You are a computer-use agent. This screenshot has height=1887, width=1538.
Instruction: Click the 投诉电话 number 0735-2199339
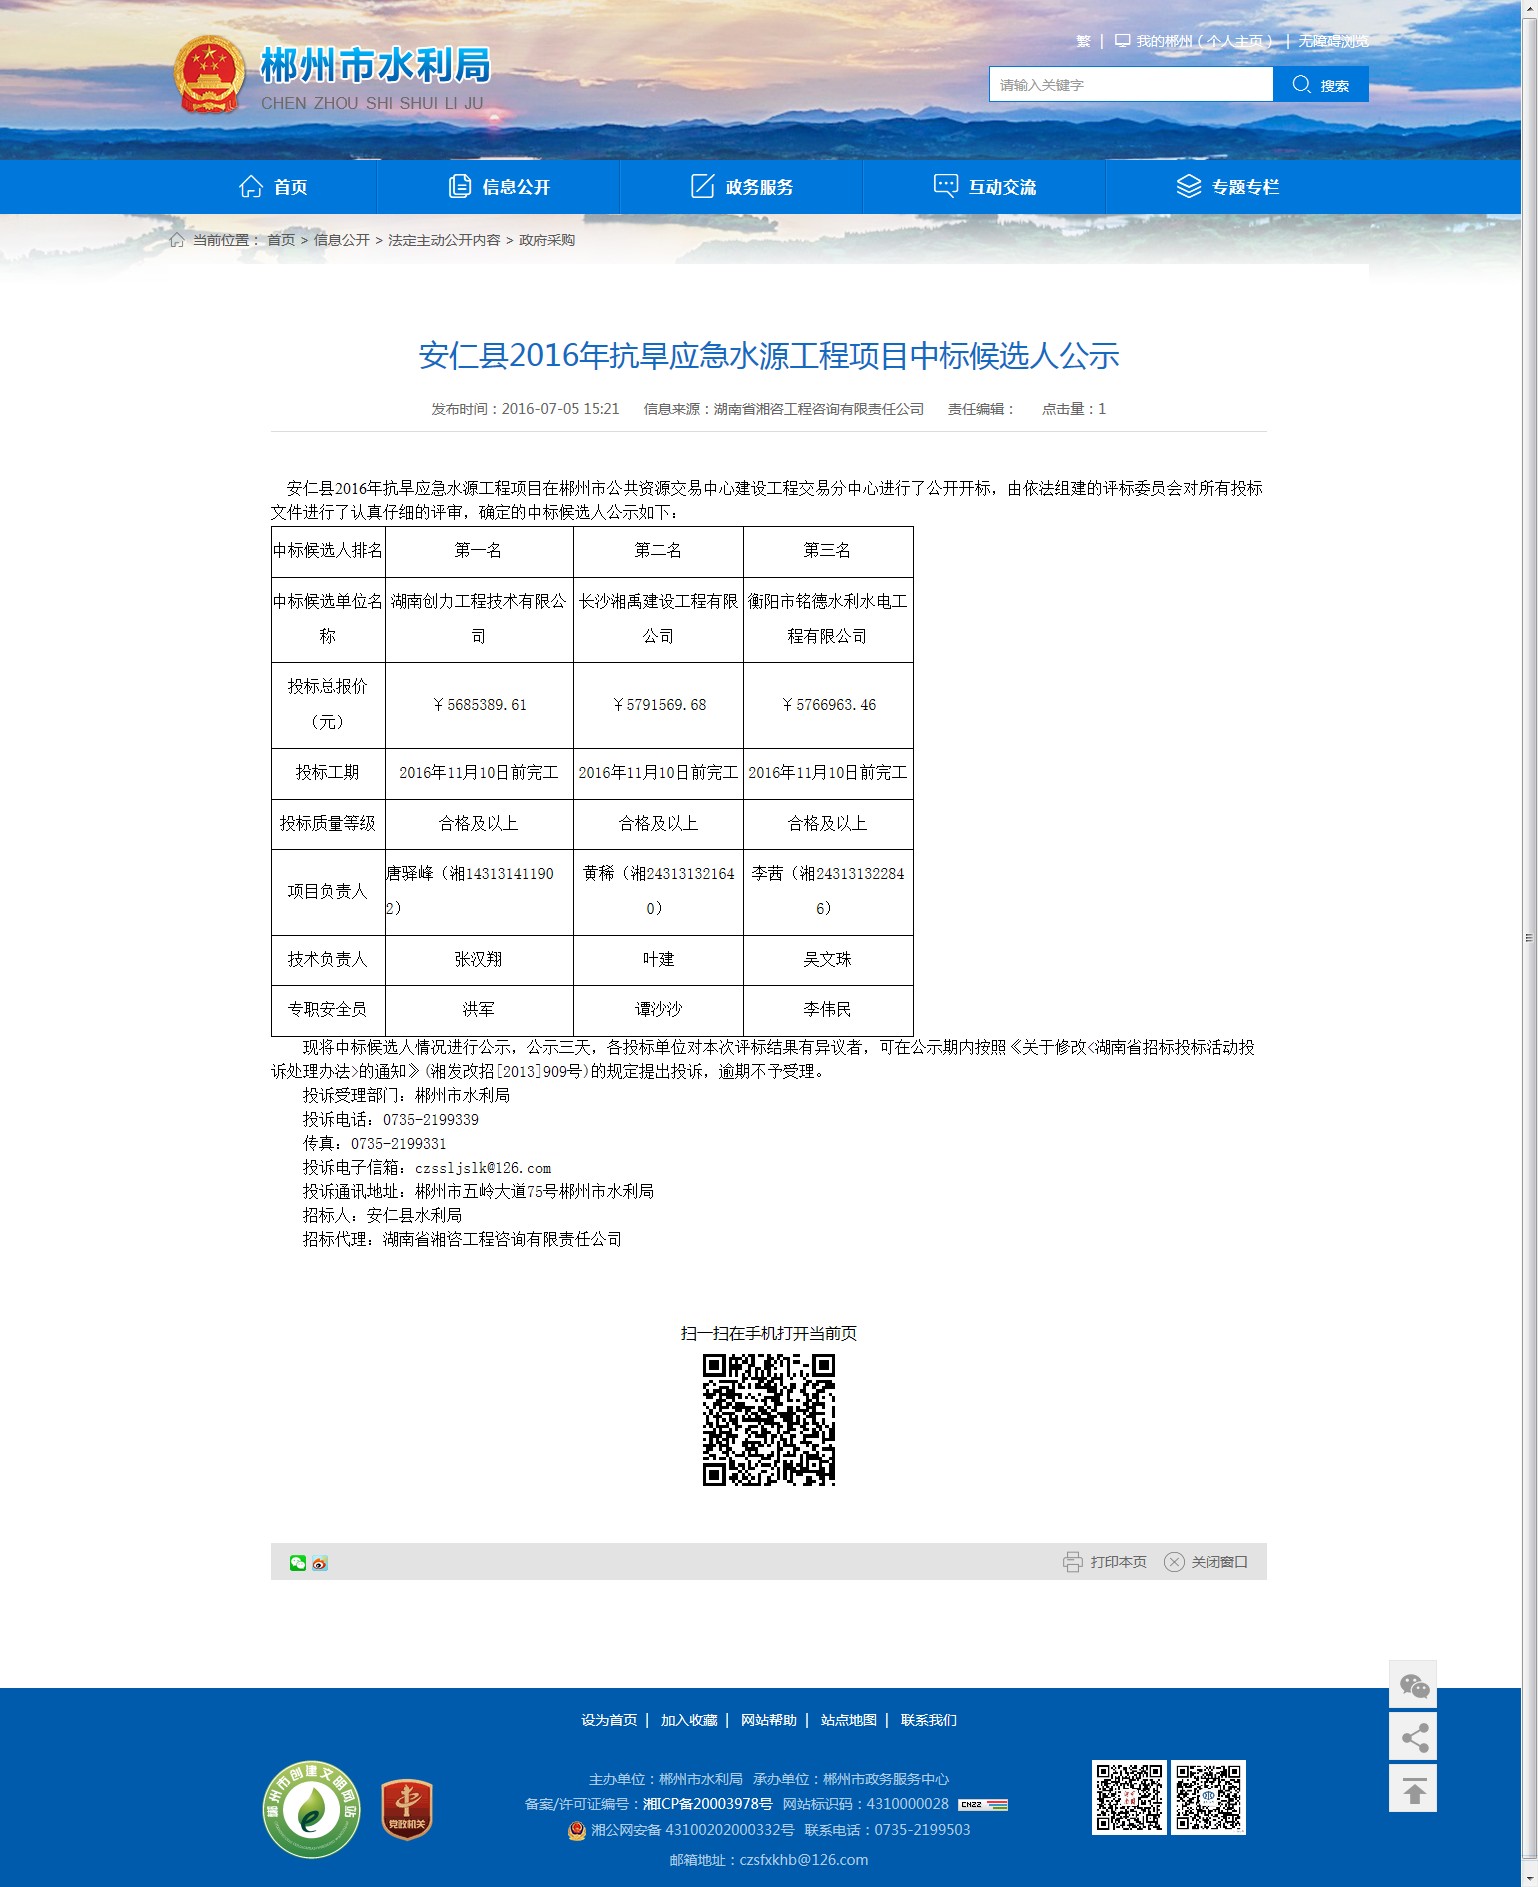pyautogui.click(x=431, y=1120)
